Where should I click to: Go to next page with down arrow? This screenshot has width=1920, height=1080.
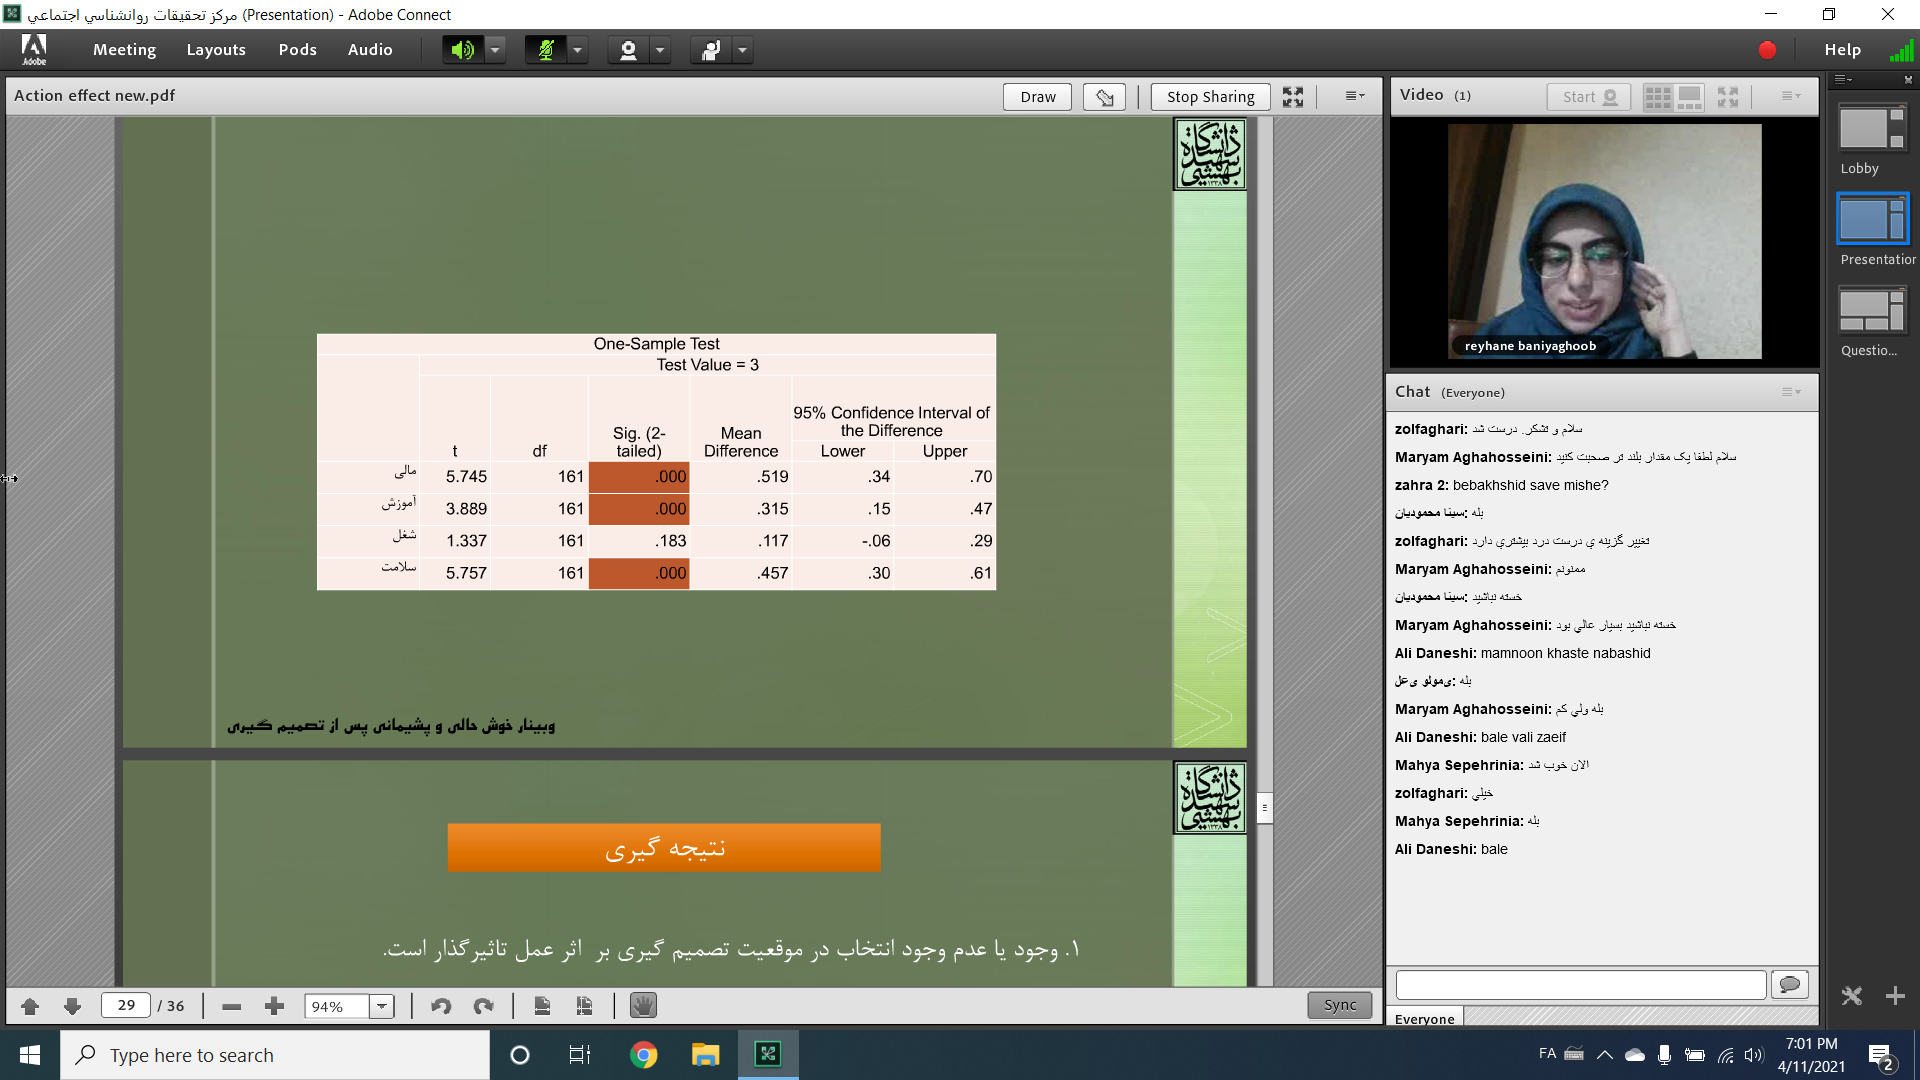click(x=72, y=1006)
